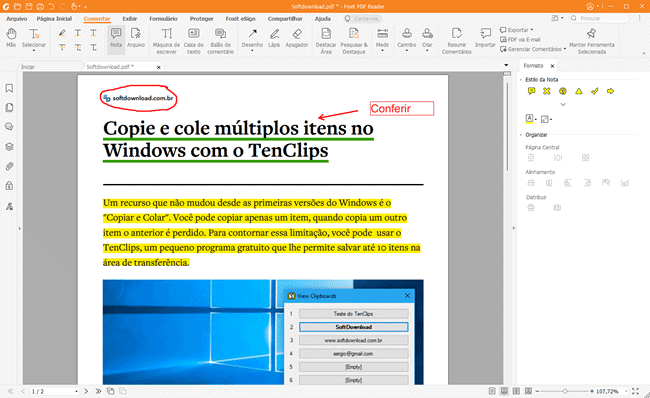Expand more note styles chevron

(x=563, y=104)
